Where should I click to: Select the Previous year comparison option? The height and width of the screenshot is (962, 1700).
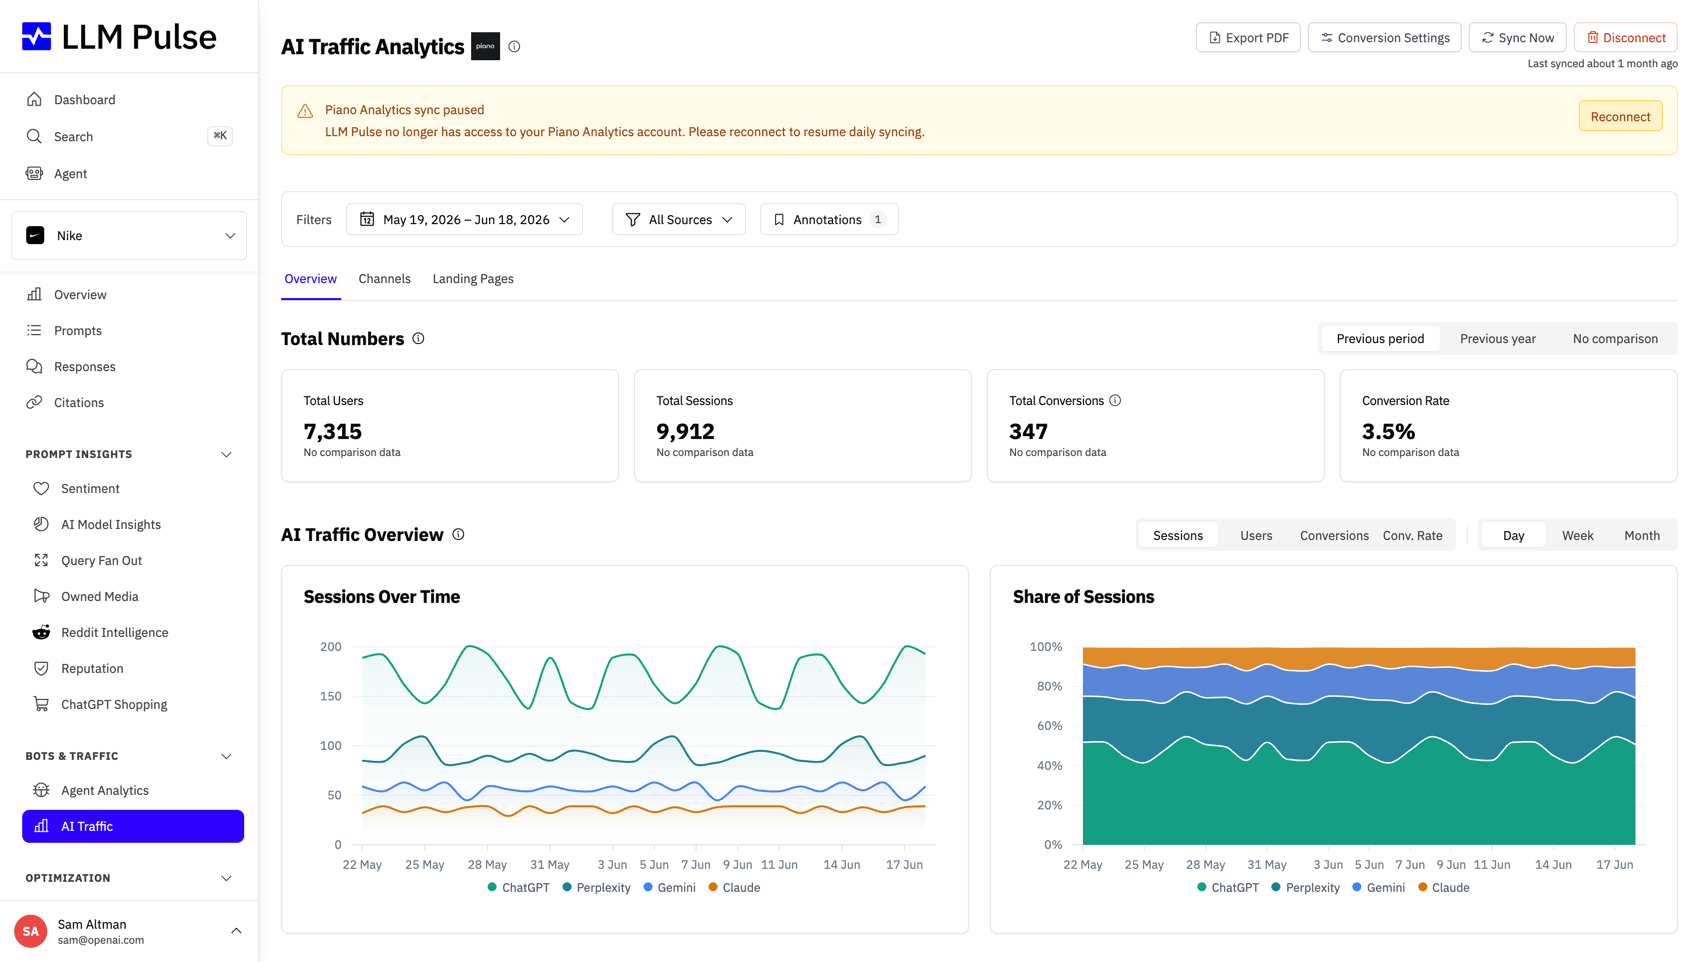(x=1497, y=338)
